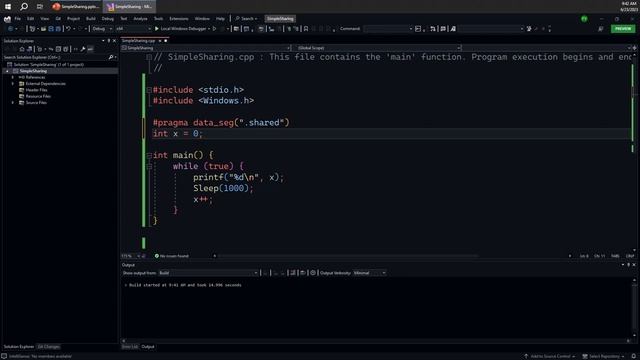
Task: Click Solution Explorer Show All Files icon
Action: (x=65, y=49)
